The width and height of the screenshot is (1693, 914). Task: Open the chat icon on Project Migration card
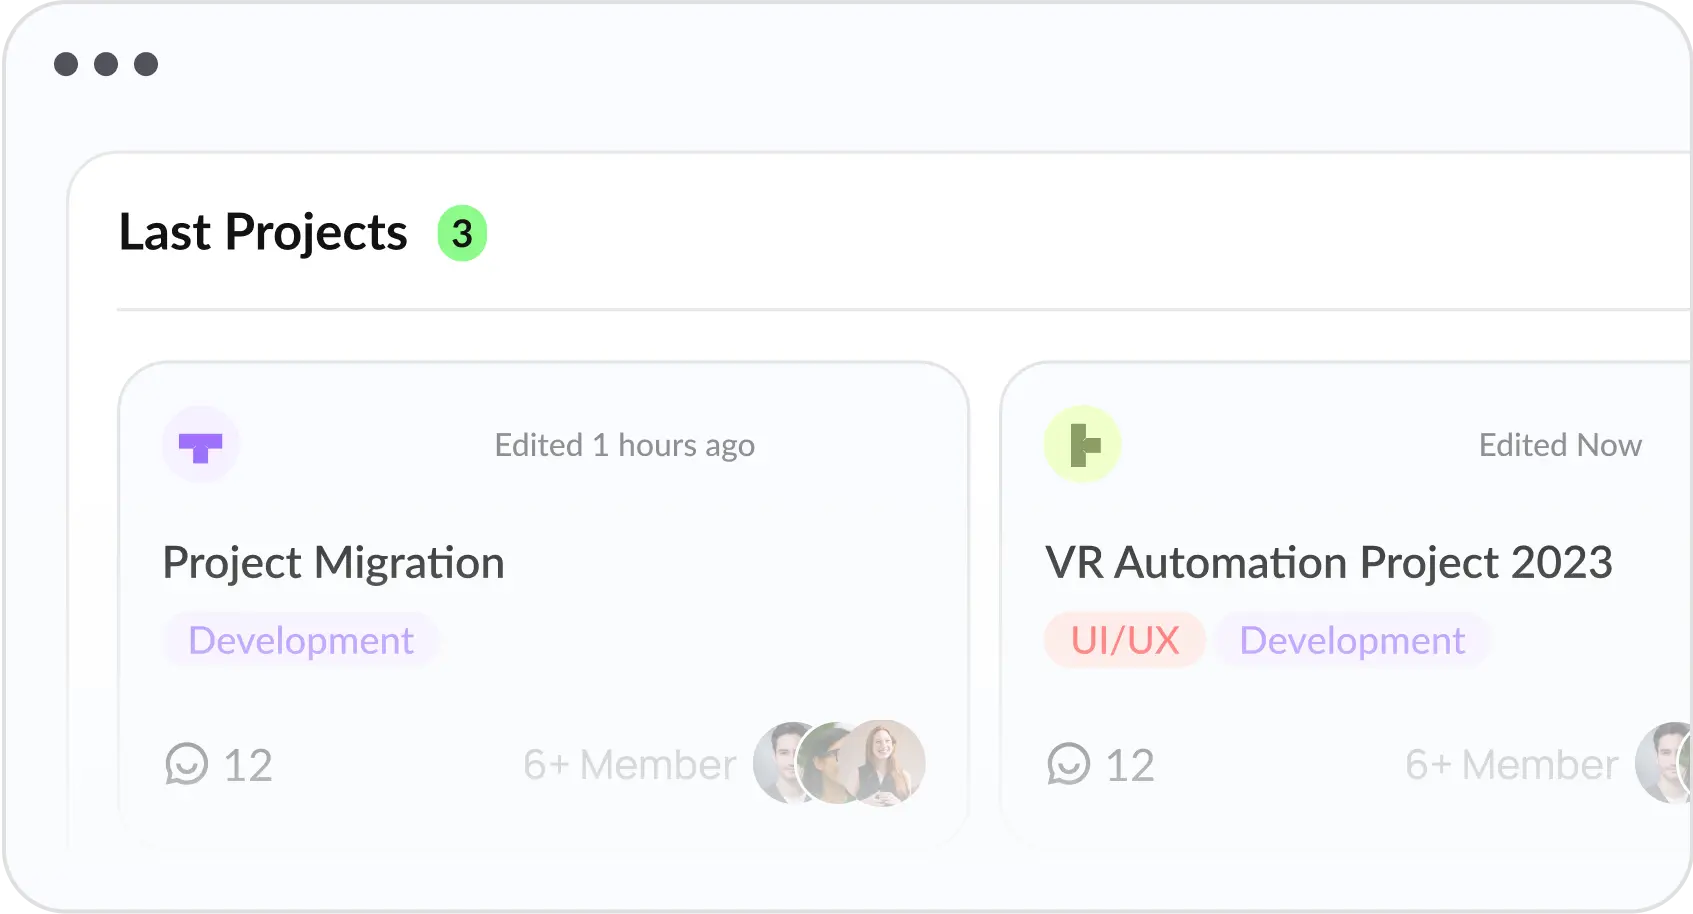[x=186, y=764]
